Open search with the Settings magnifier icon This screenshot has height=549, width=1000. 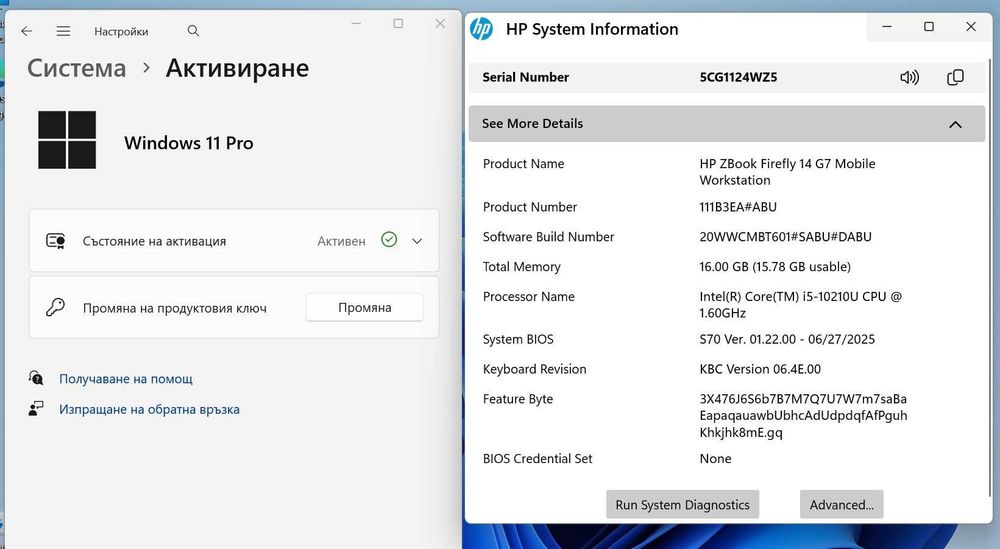coord(193,31)
